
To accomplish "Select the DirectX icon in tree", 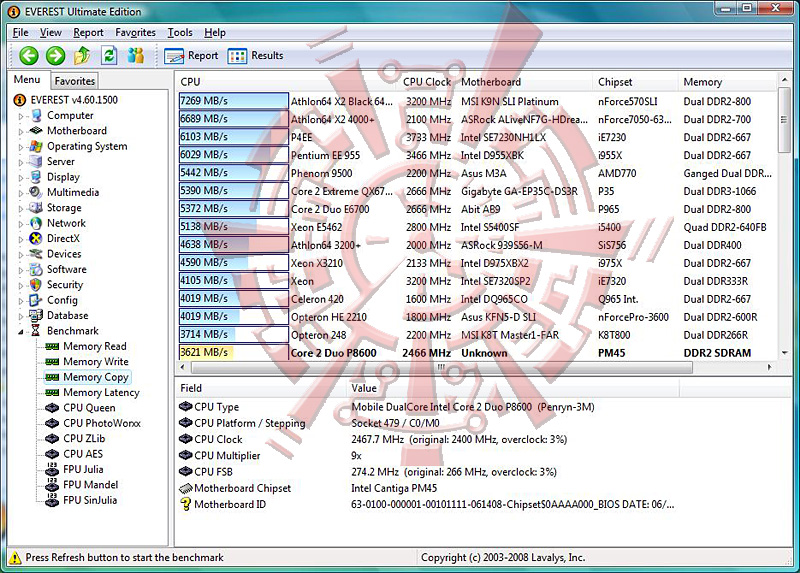I will (x=36, y=238).
